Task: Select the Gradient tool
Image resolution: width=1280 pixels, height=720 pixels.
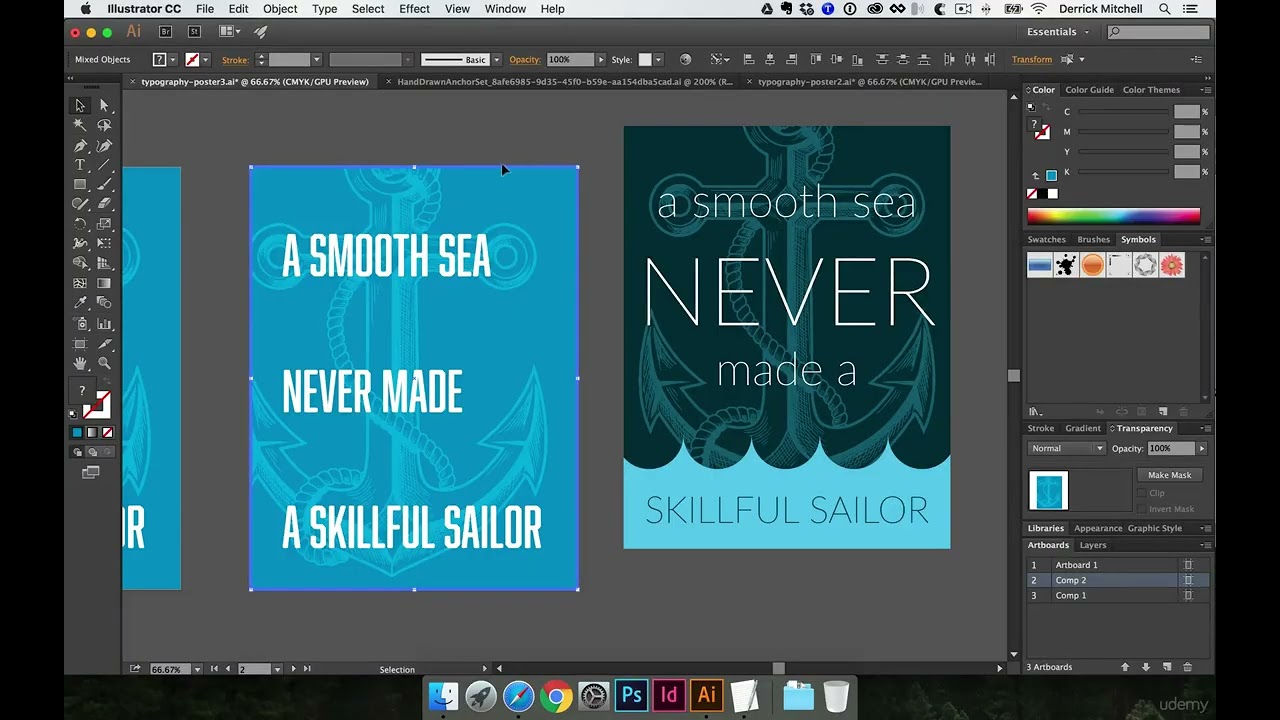Action: point(104,283)
